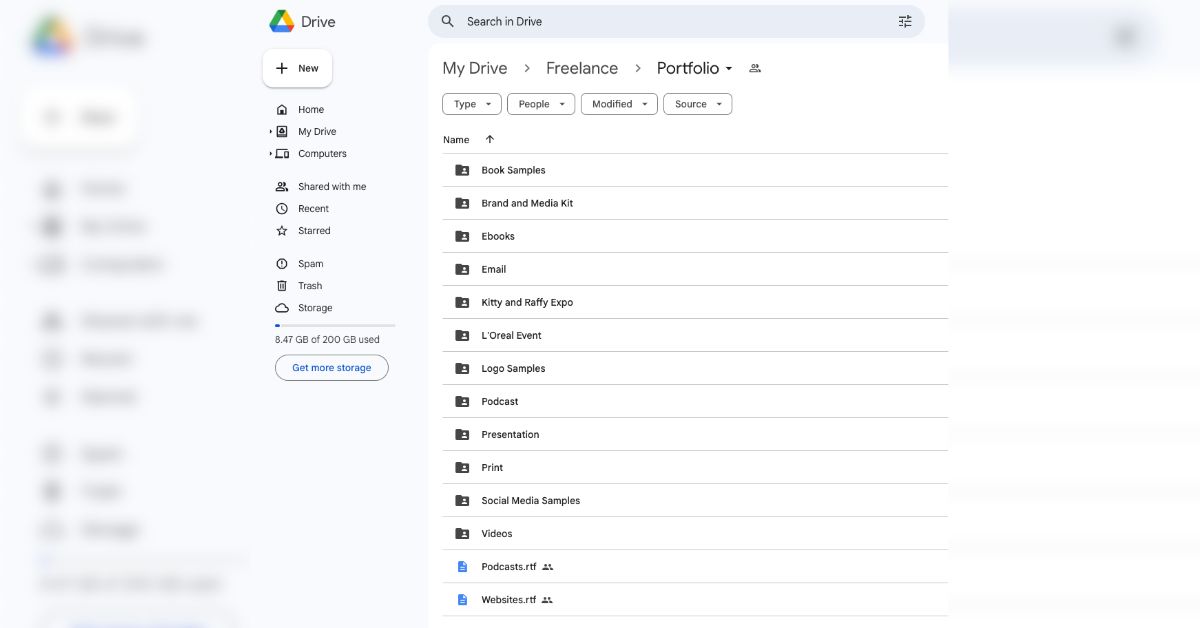Open the Freelance breadcrumb link
This screenshot has width=1200, height=628.
coord(581,67)
